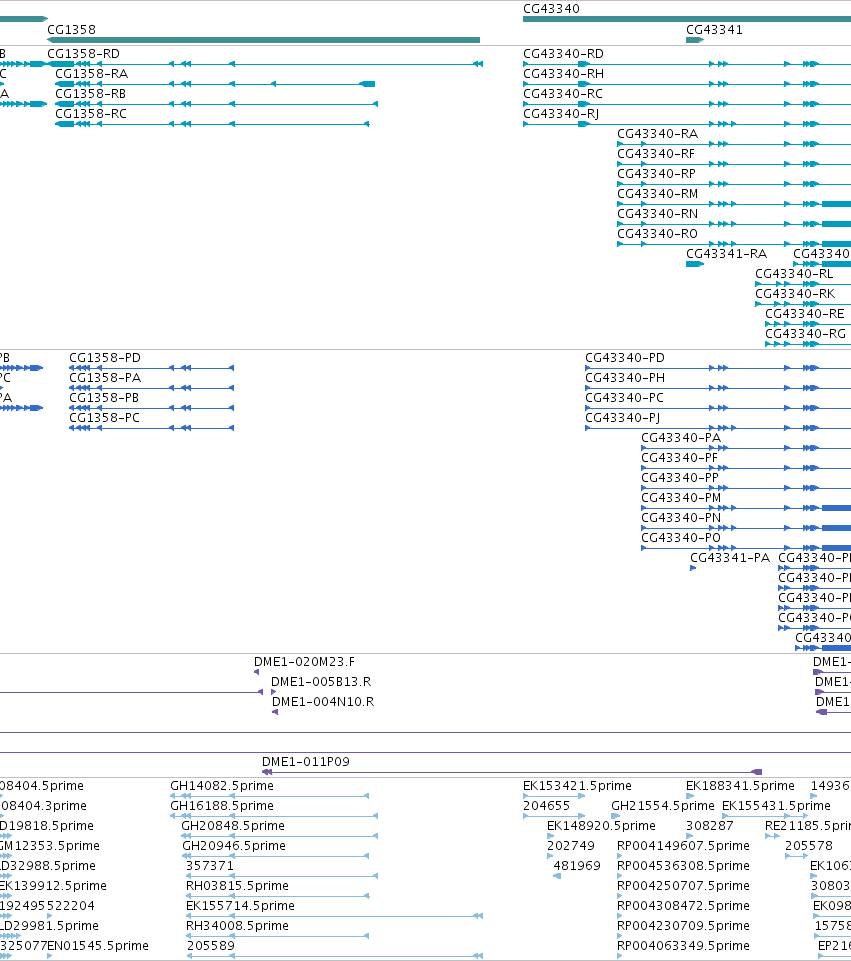
Task: Click protein CG1358-PD label
Action: (105, 357)
